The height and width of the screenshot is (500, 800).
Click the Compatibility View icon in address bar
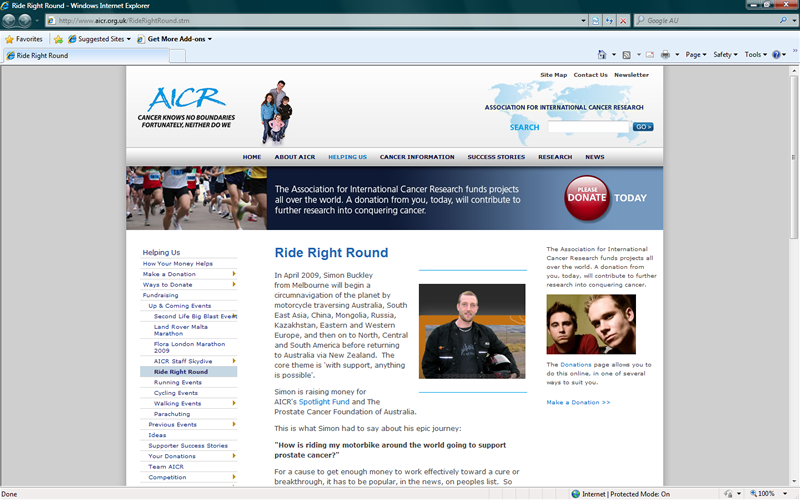tap(595, 20)
